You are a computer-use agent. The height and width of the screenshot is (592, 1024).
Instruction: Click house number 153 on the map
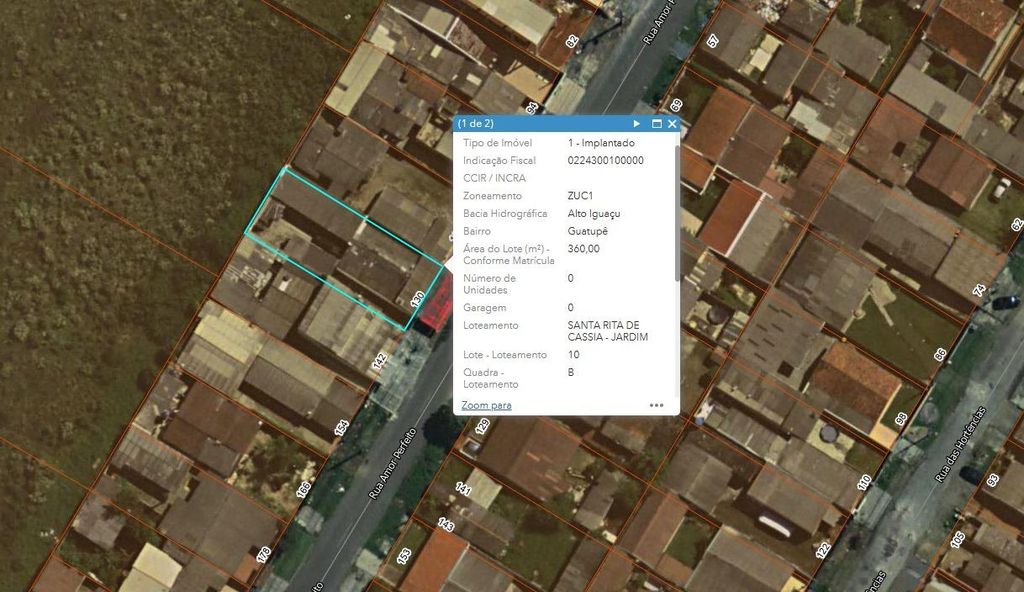404,556
